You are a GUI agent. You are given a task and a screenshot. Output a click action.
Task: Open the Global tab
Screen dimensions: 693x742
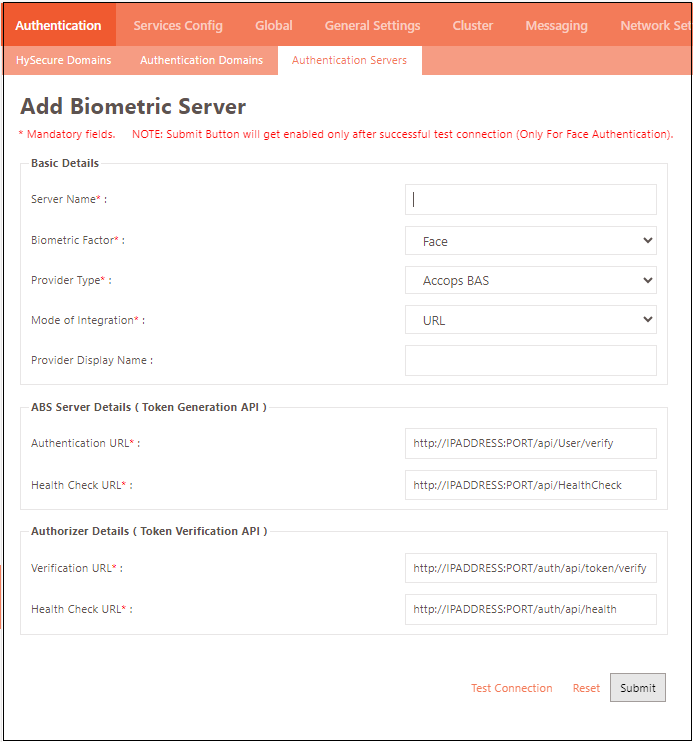coord(273,25)
